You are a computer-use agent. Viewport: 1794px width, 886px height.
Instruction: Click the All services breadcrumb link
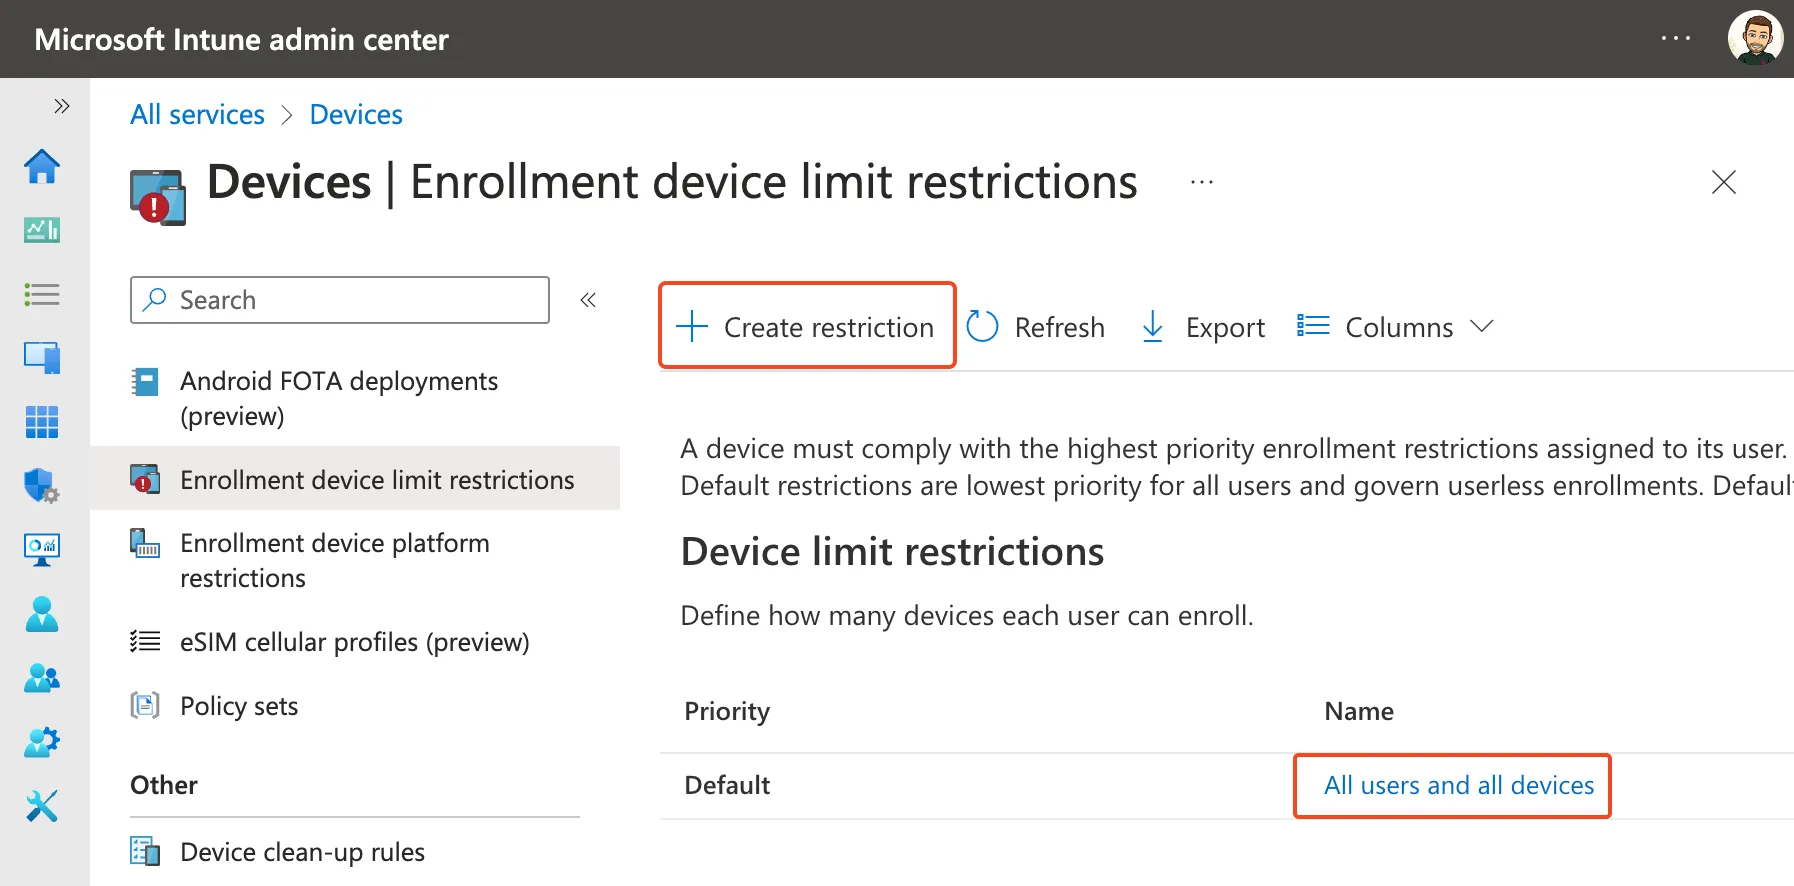[x=197, y=115]
